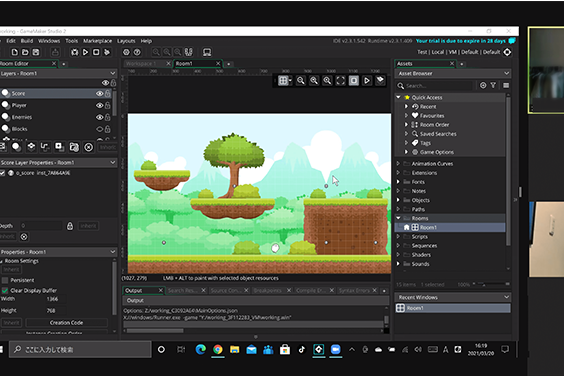This screenshot has width=564, height=376.
Task: Toggle visibility of the Enemies layer
Action: tap(99, 117)
